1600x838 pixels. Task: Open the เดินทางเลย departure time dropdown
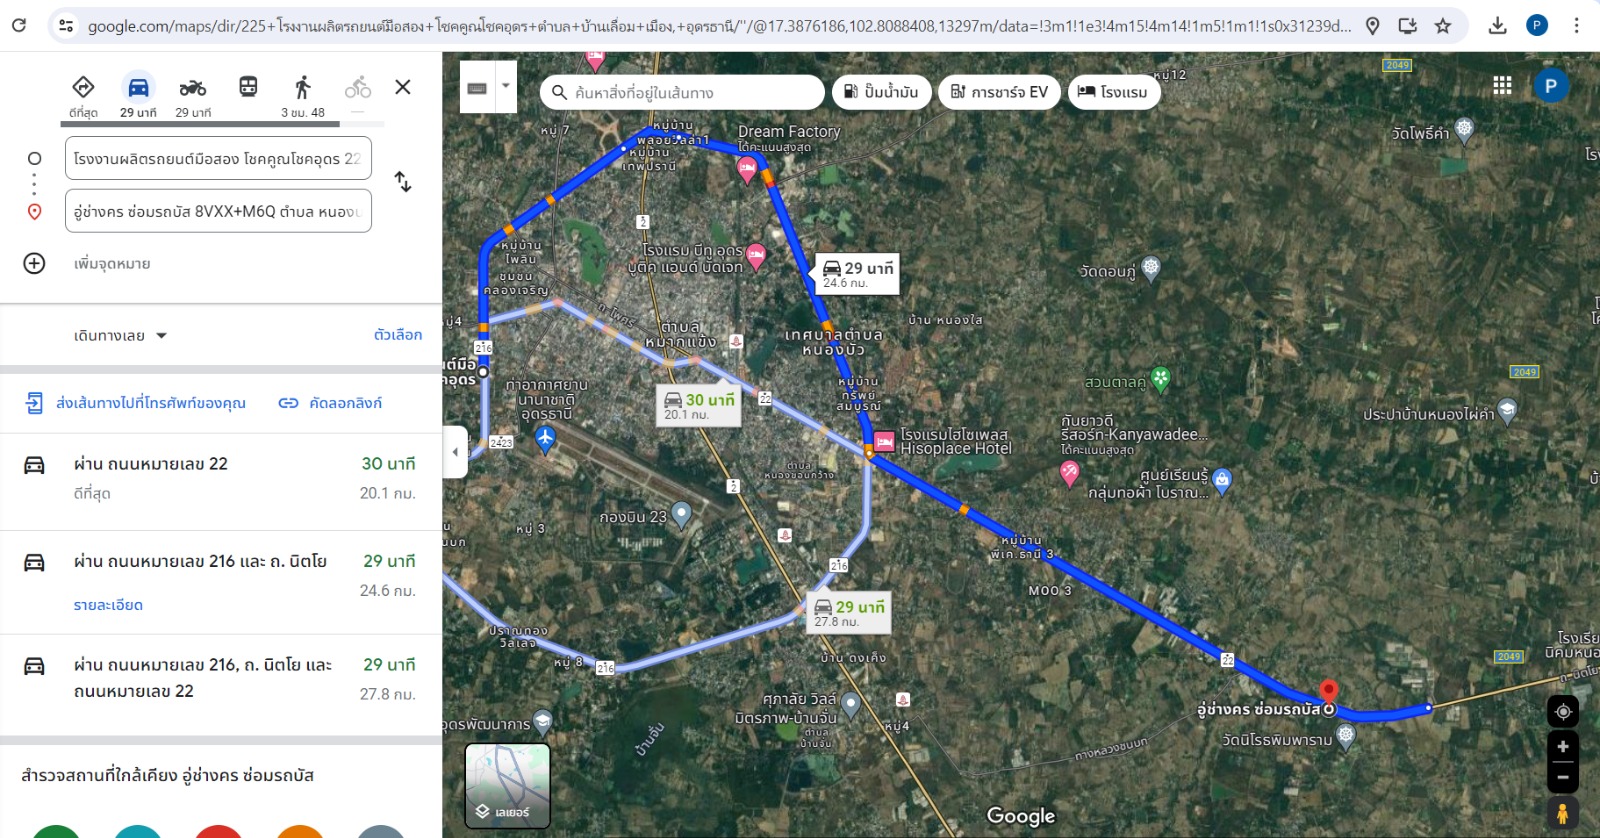[x=120, y=336]
